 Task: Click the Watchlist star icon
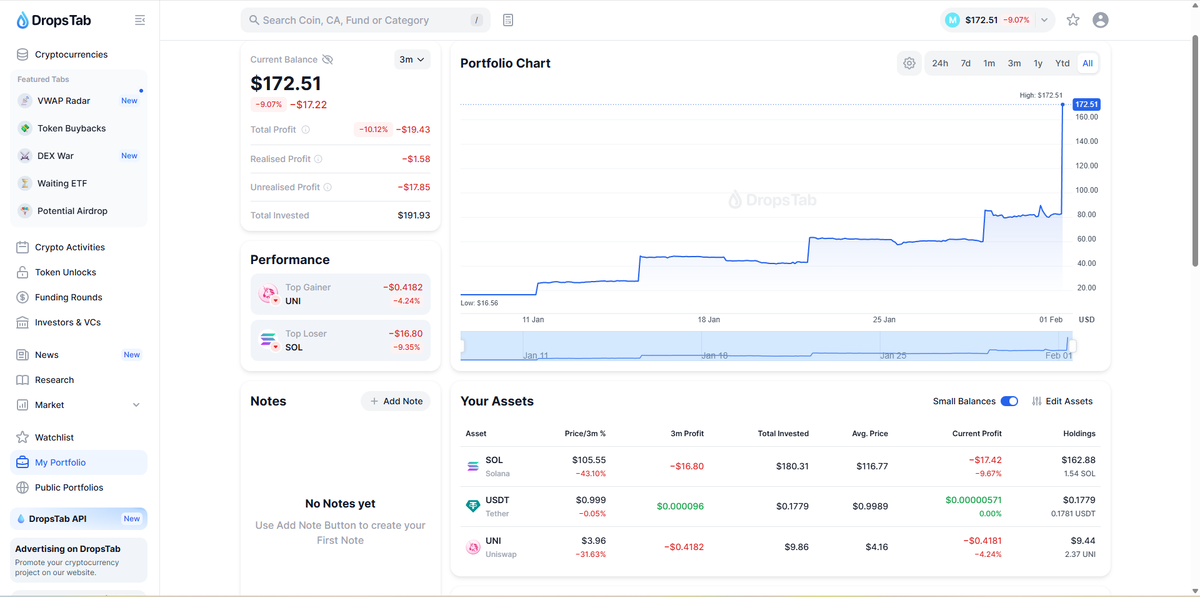click(x=22, y=437)
